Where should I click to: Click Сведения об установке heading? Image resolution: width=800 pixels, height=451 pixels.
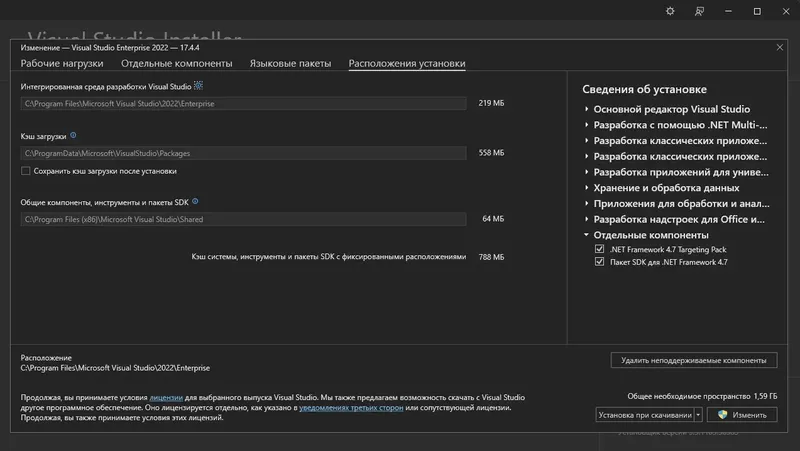(x=644, y=89)
